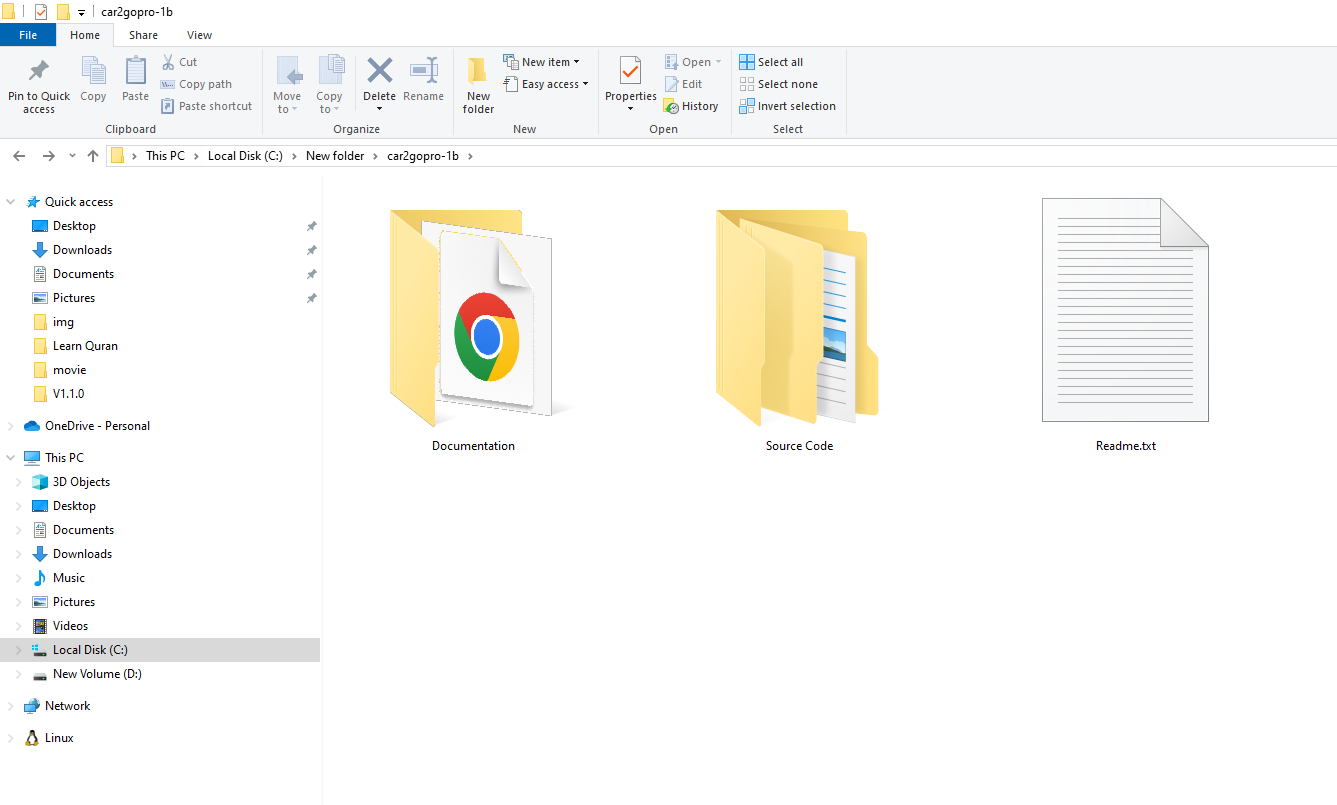The image size is (1337, 805).
Task: Click New folder in address breadcrumb
Action: [x=335, y=156]
